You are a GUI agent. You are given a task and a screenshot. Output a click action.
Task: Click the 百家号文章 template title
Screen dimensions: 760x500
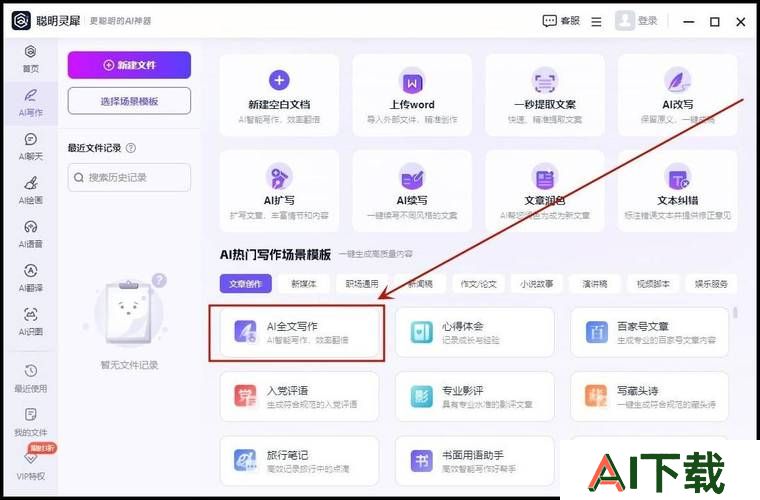click(643, 327)
